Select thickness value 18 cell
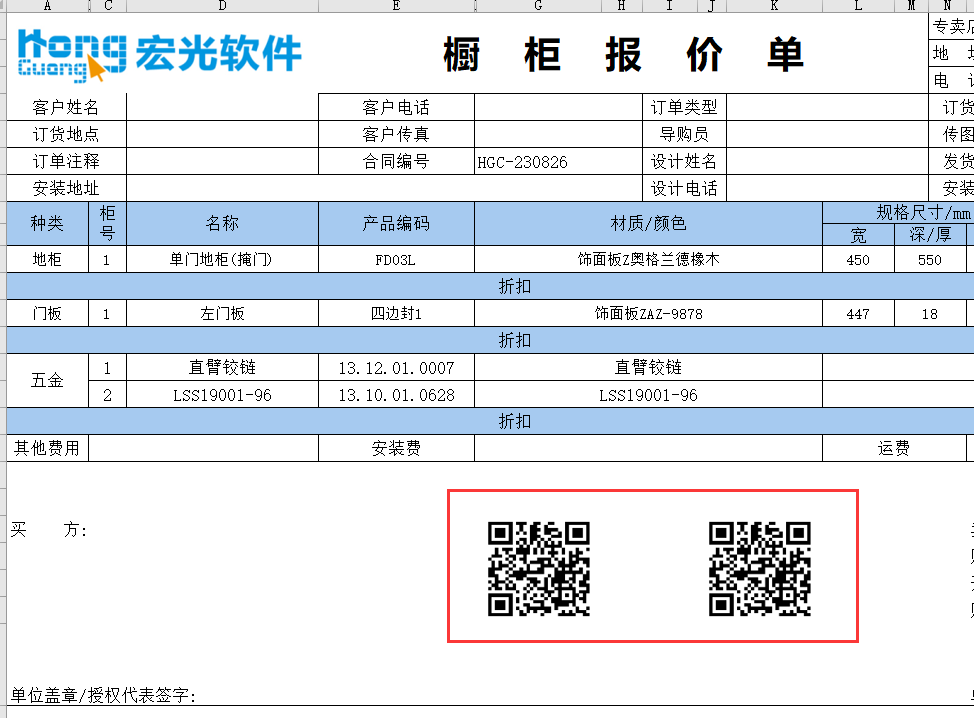Screen dimensions: 974x718 pyautogui.click(x=930, y=313)
